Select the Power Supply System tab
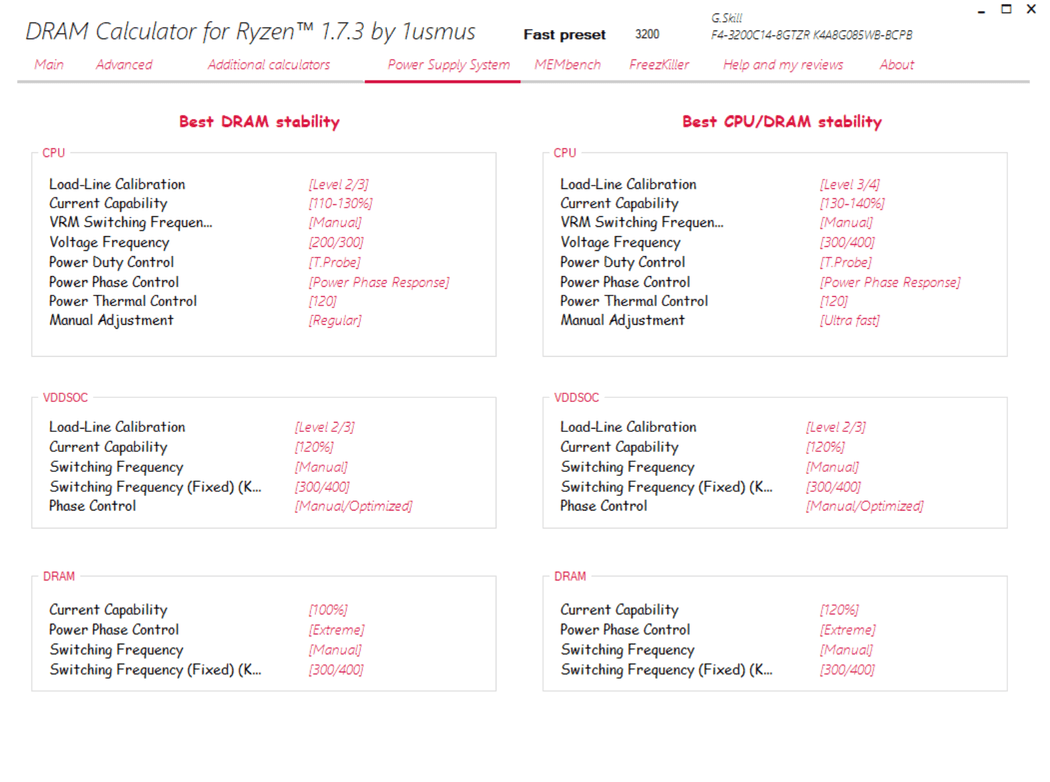The image size is (1050, 782). (x=449, y=65)
